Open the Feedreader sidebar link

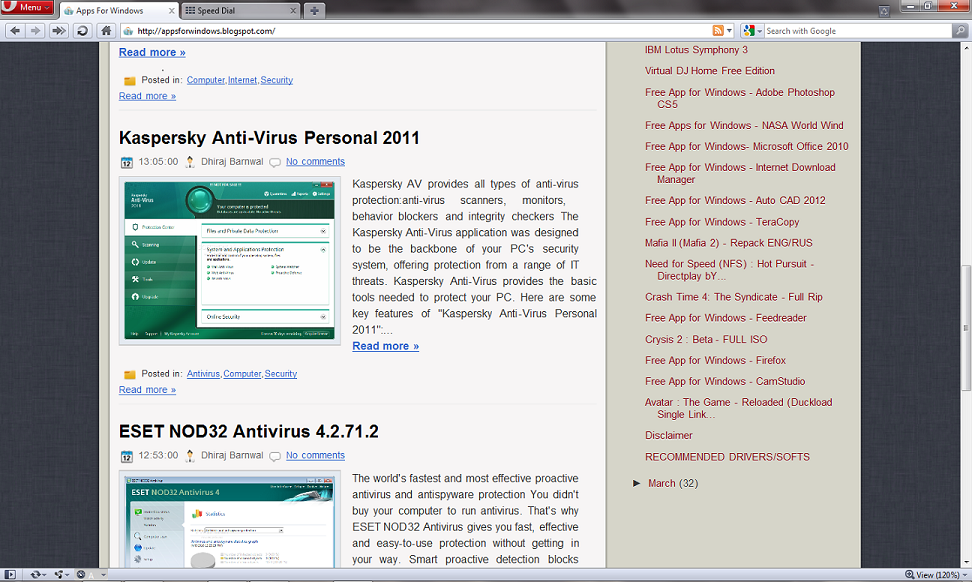[x=726, y=318]
